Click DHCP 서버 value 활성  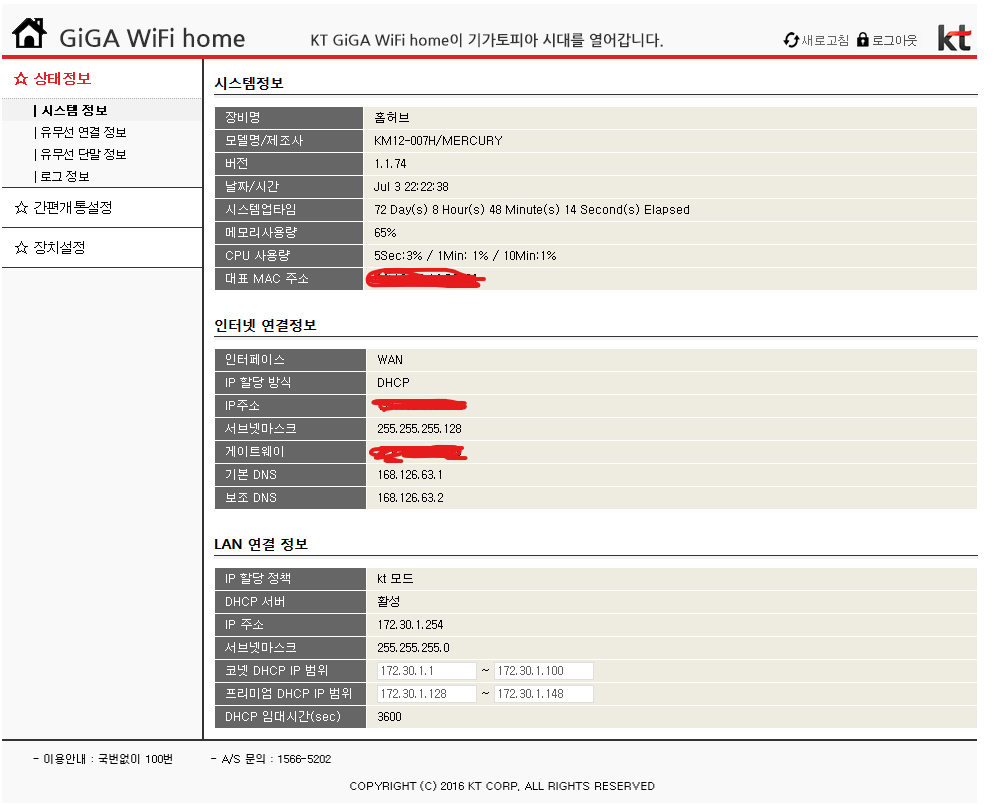point(388,602)
